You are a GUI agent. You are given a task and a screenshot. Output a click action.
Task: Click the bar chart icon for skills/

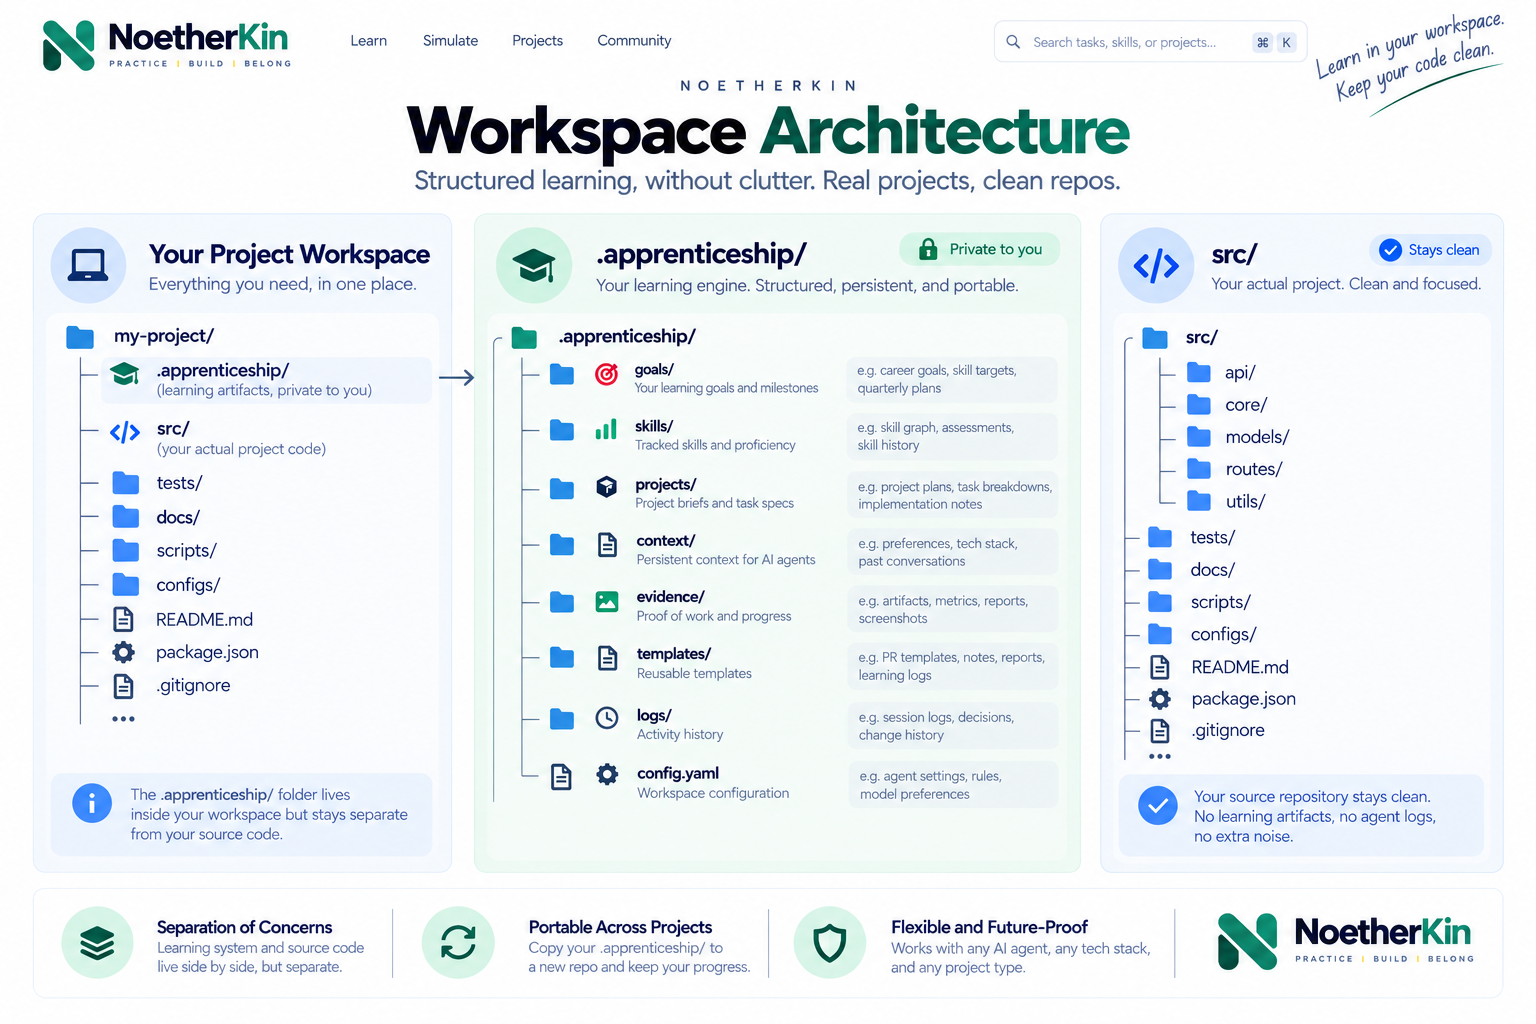606,430
